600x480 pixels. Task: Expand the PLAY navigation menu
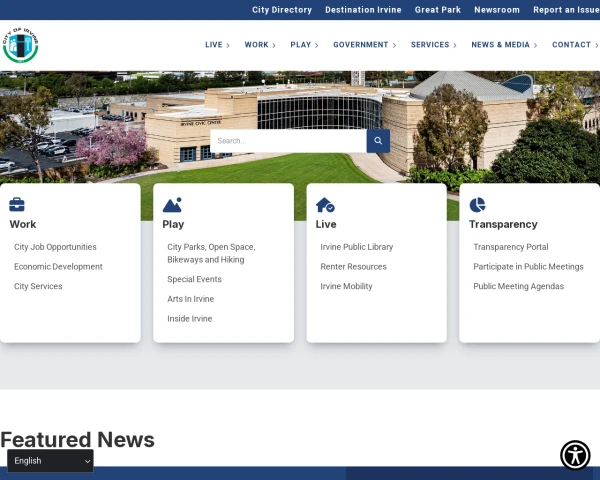pos(304,45)
